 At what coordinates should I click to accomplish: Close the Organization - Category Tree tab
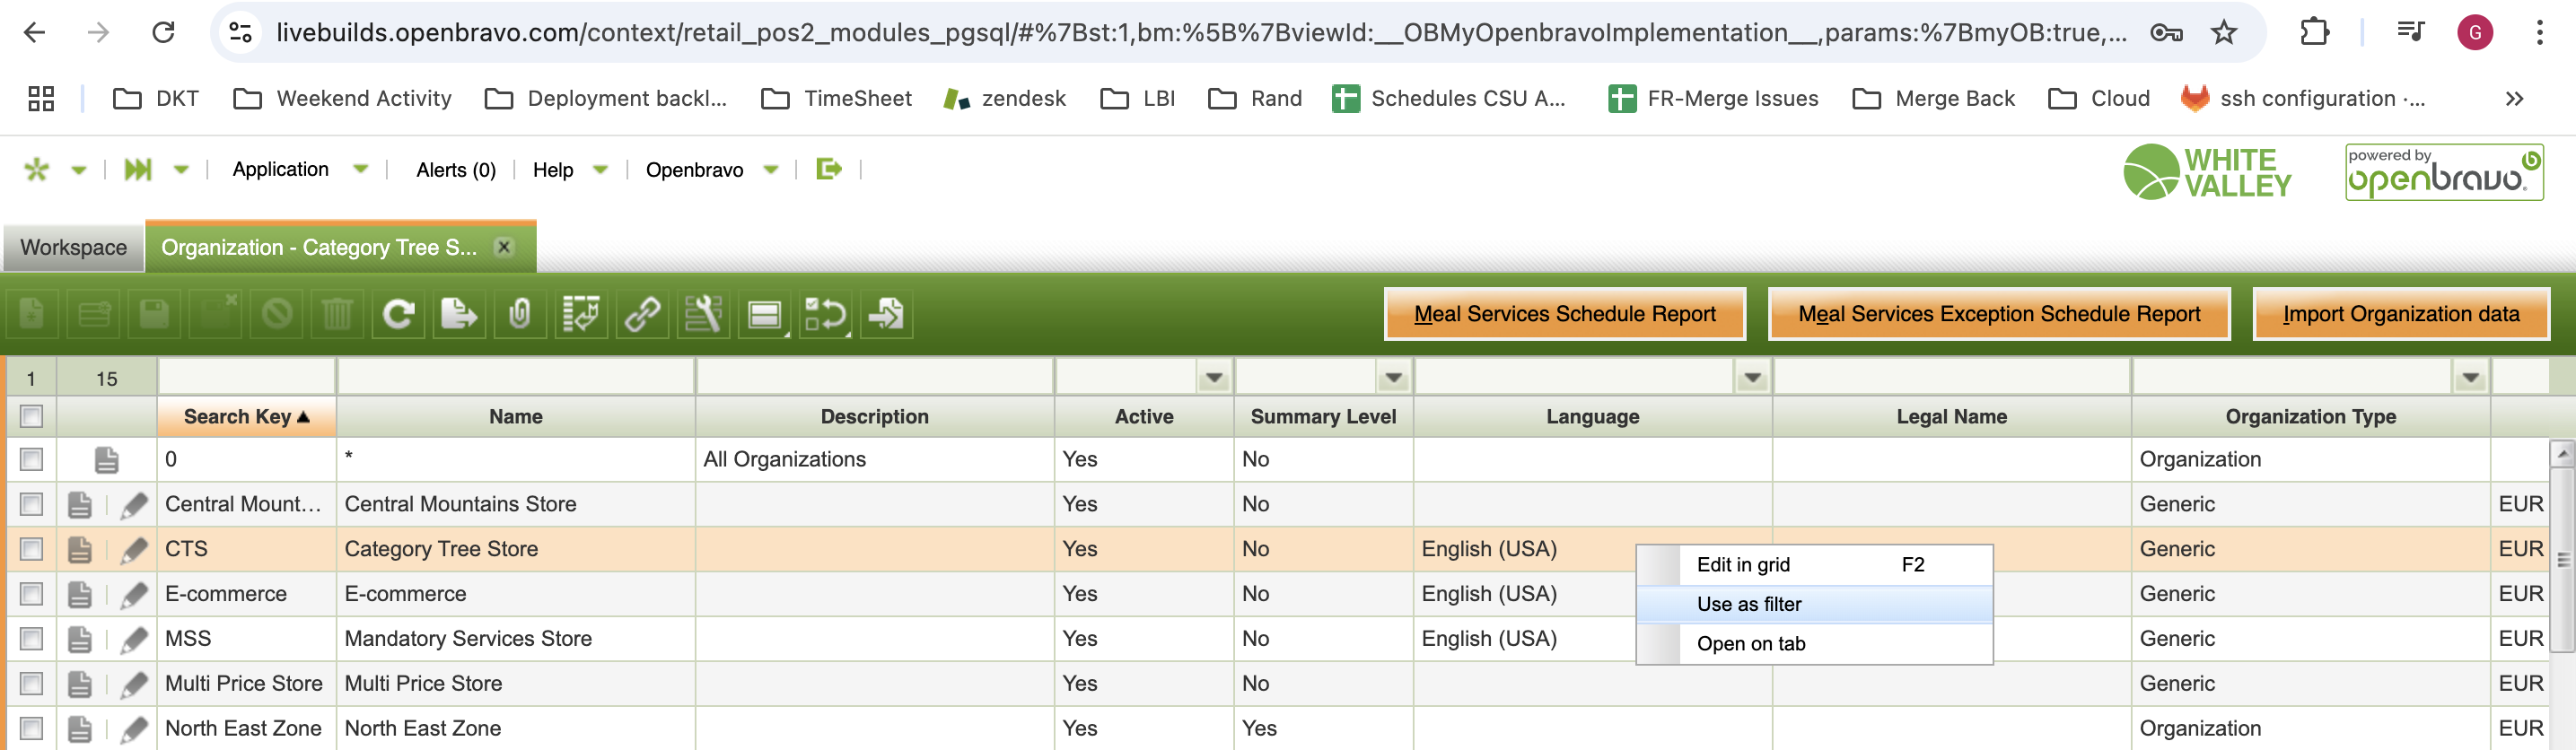(504, 247)
